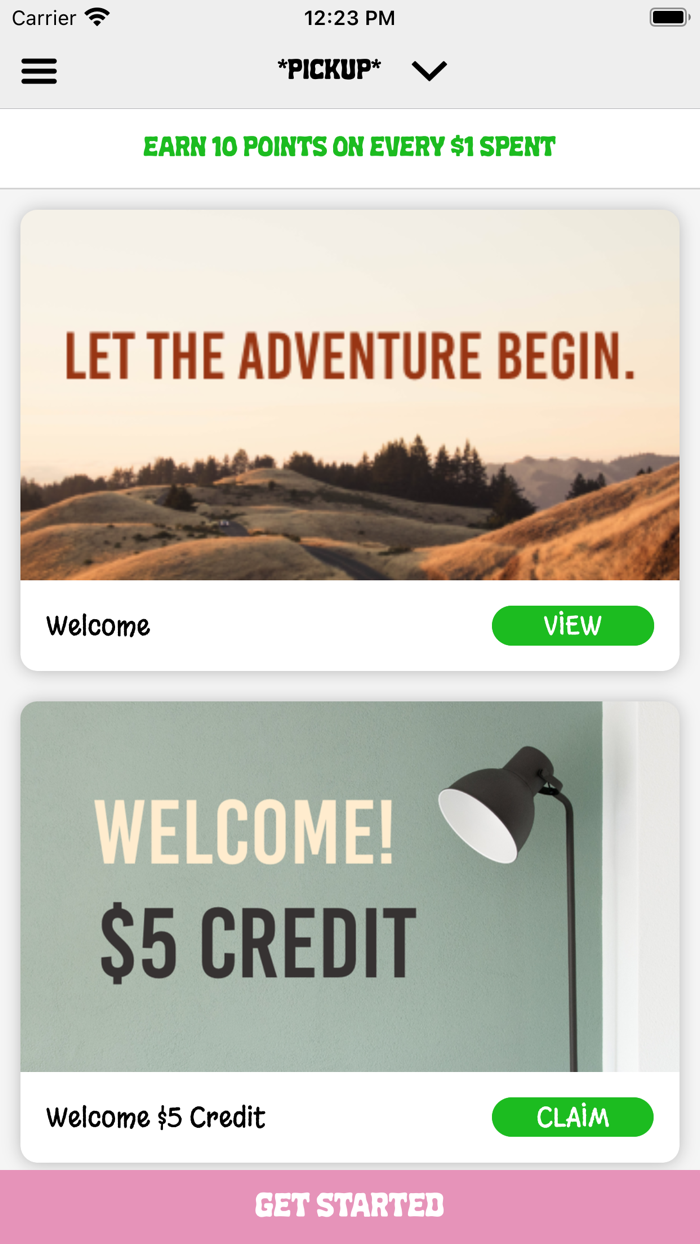Tap the WELCOME! heading on the credit image
The image size is (700, 1244).
(244, 832)
